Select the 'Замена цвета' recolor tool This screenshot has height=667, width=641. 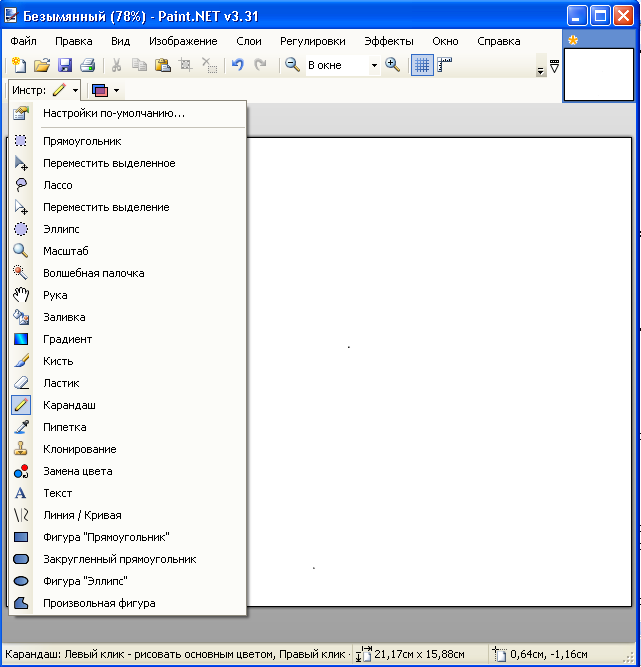click(x=128, y=471)
